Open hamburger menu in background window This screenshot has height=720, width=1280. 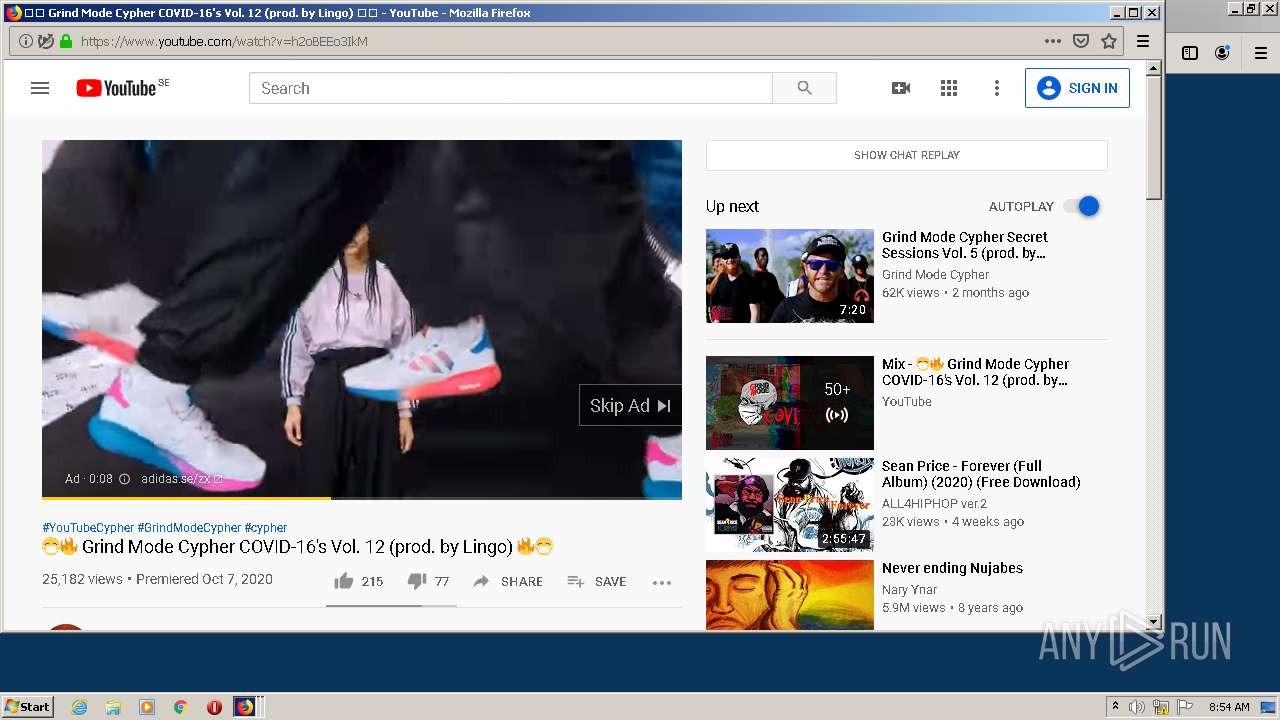point(1262,53)
